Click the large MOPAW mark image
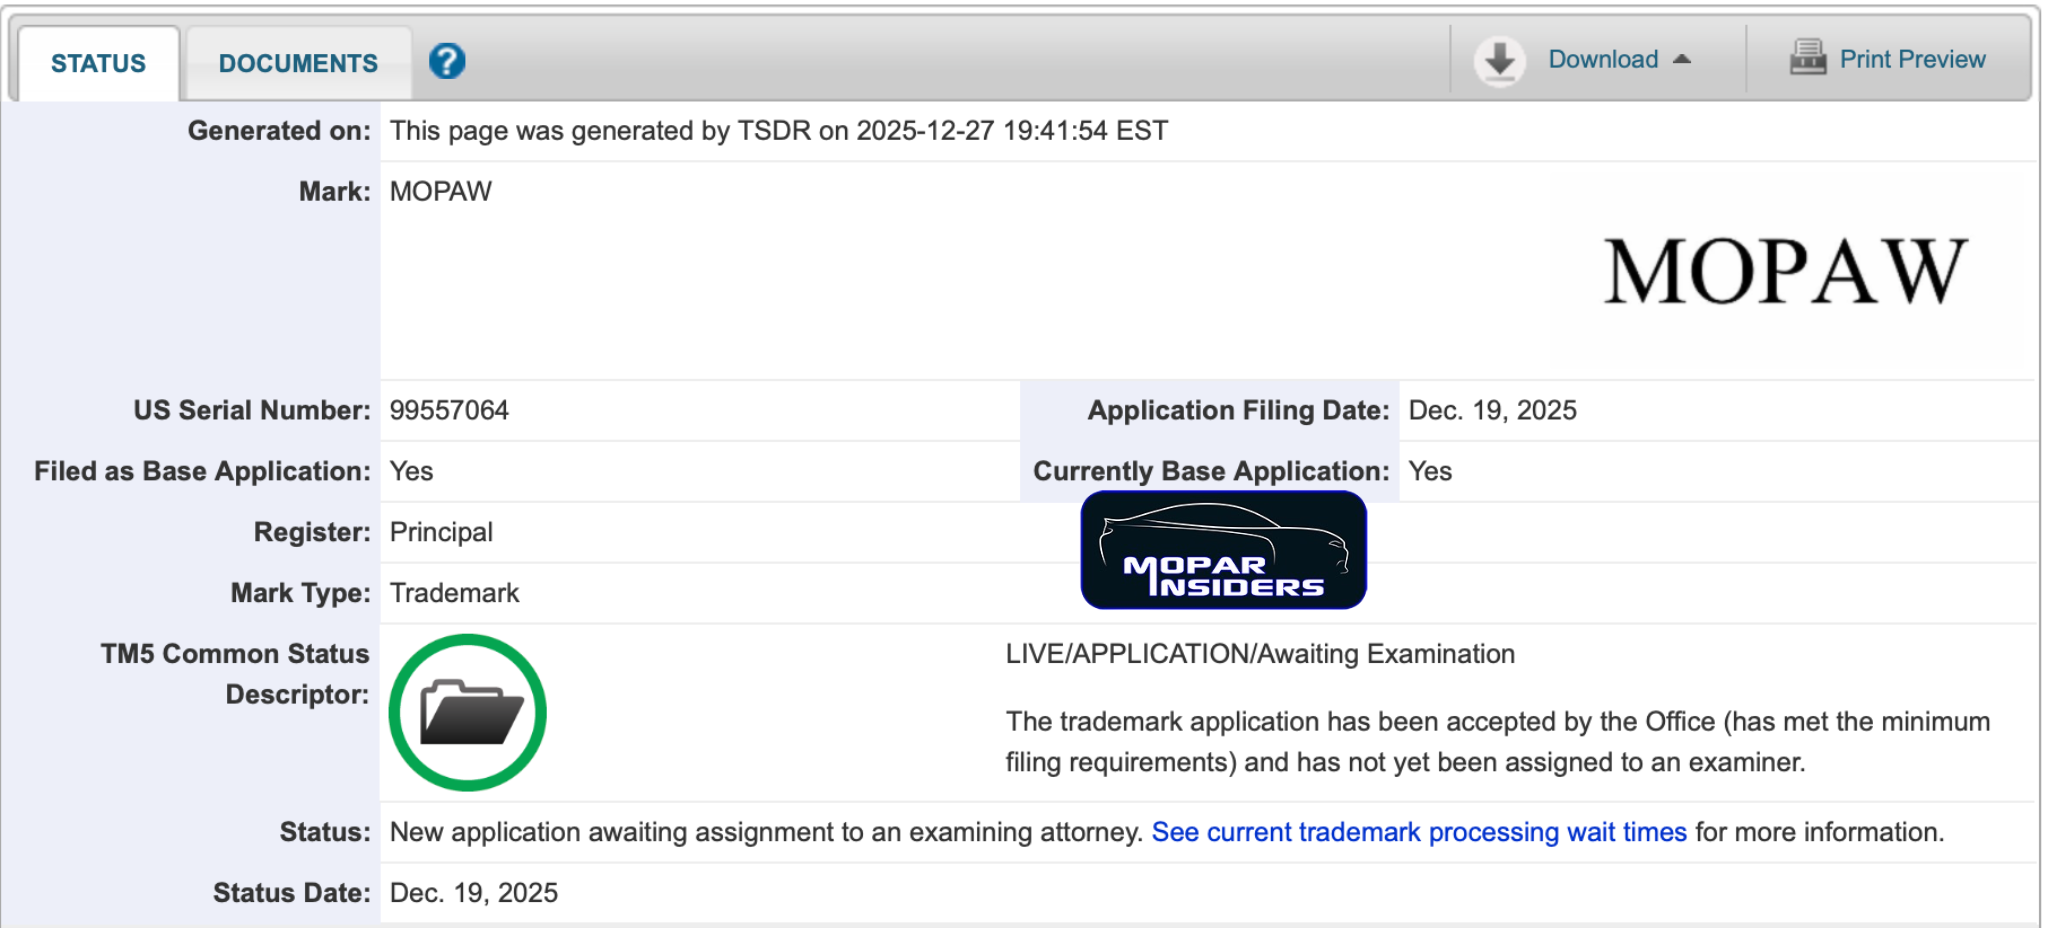2048x928 pixels. (1785, 271)
